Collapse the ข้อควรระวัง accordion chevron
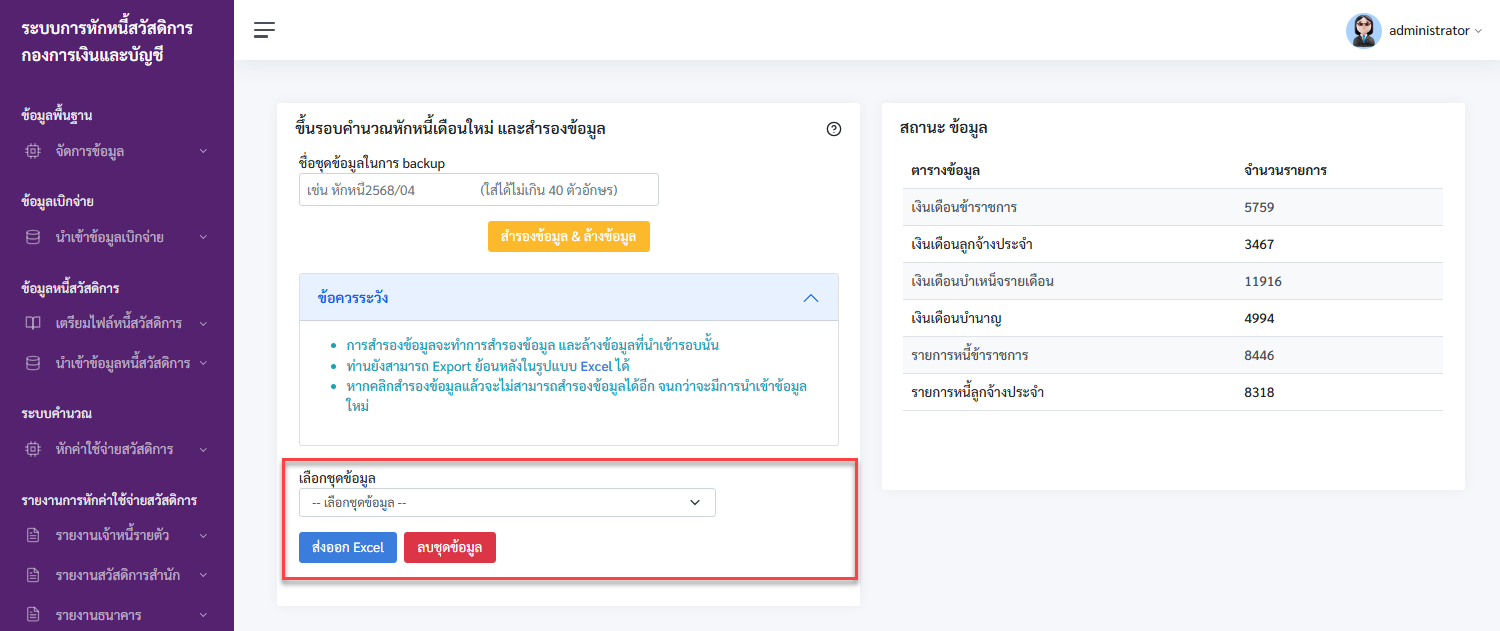Image resolution: width=1500 pixels, height=631 pixels. (811, 298)
